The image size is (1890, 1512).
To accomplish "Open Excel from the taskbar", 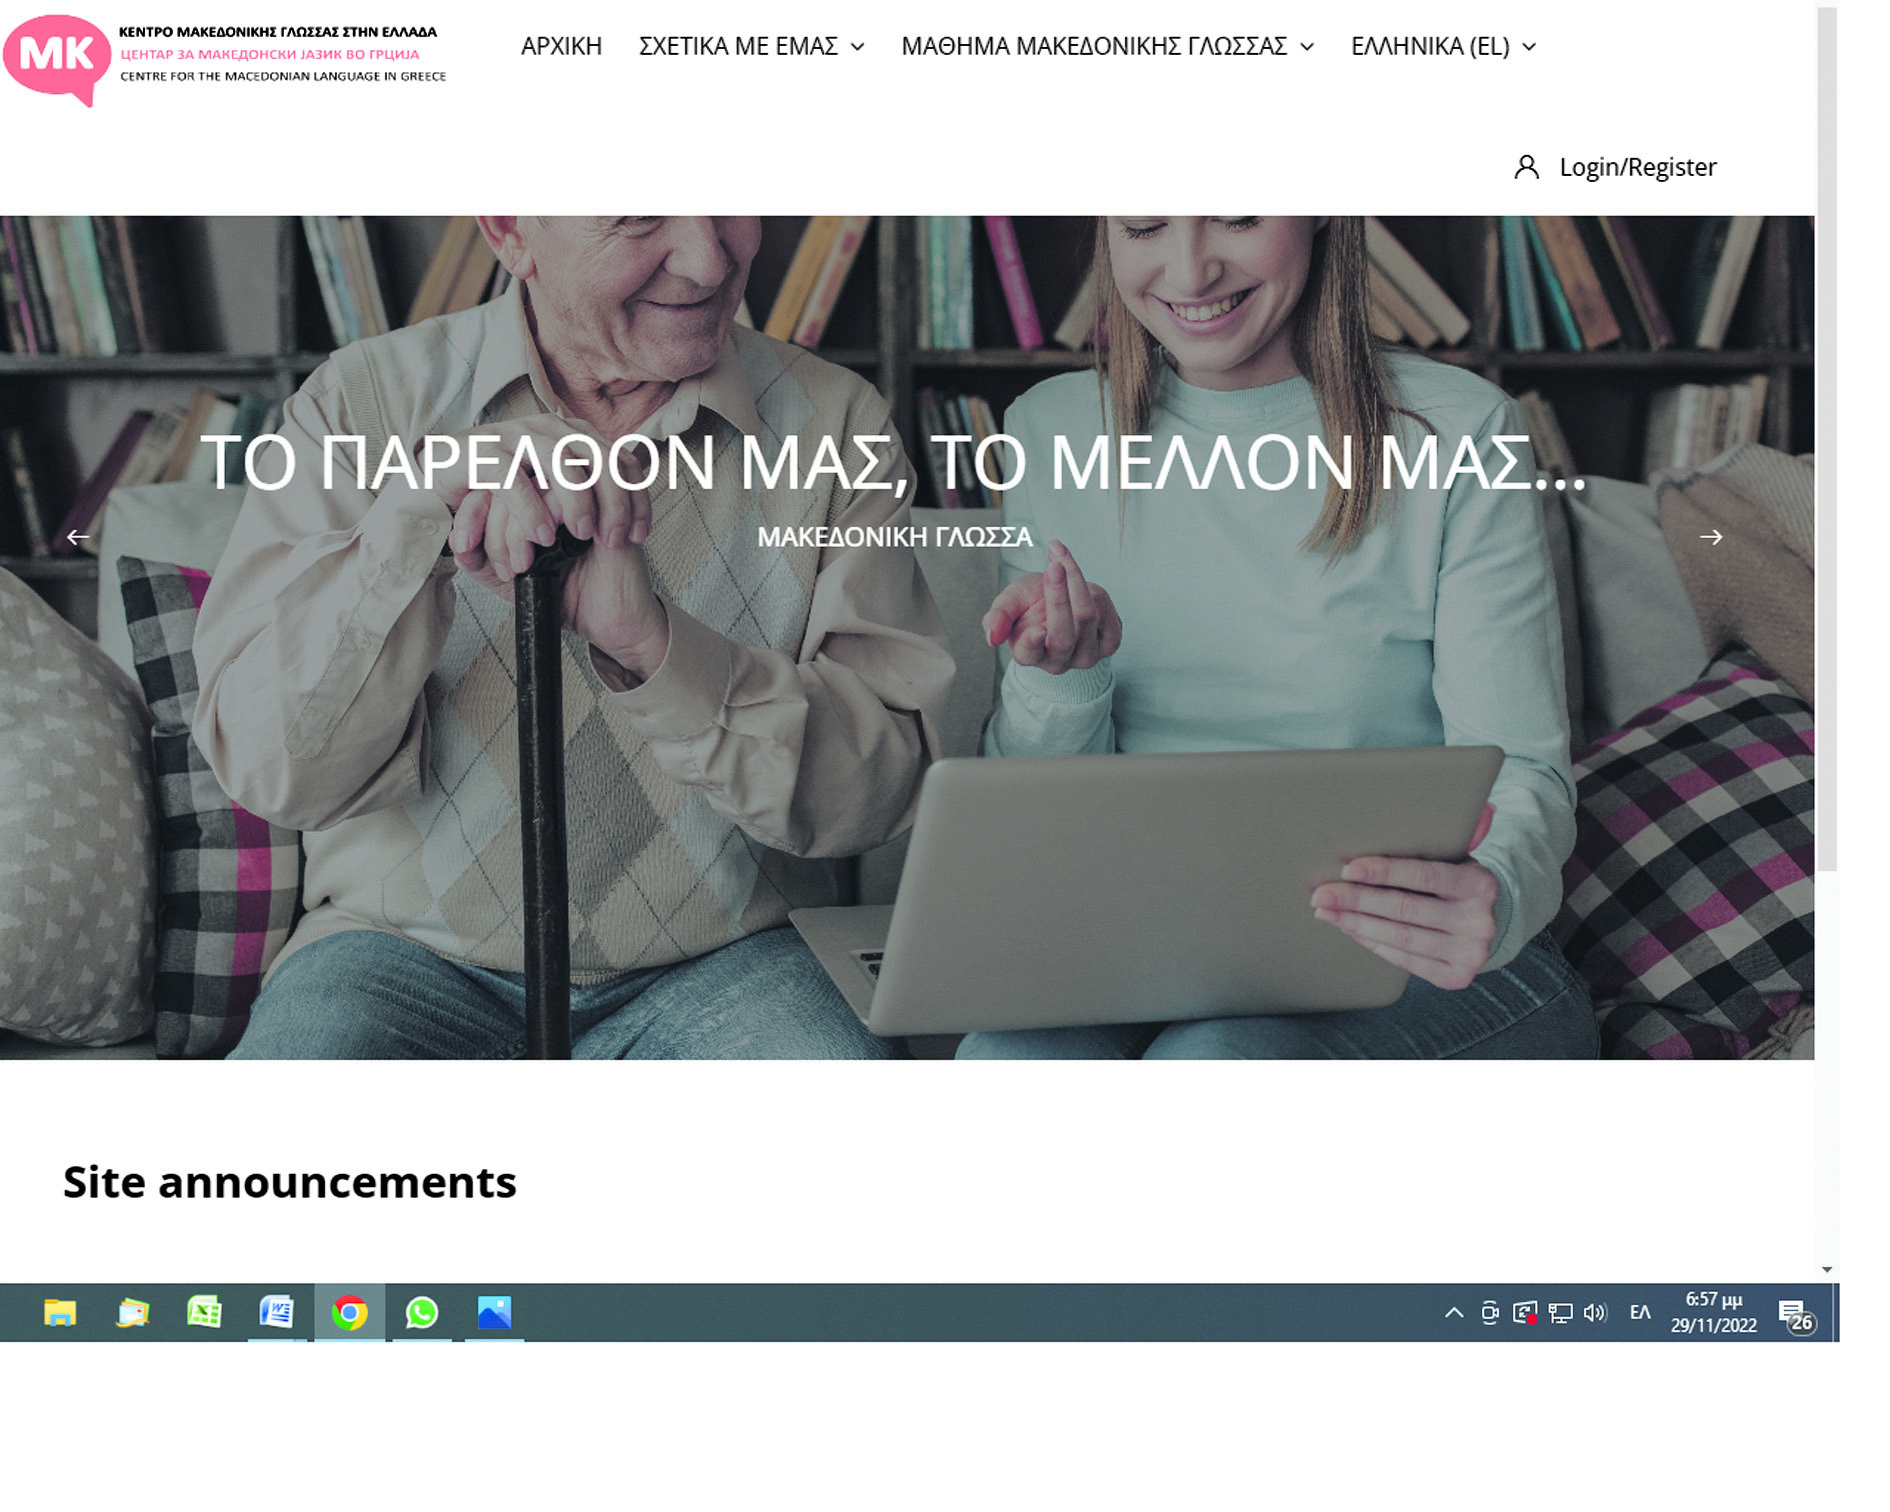I will tap(204, 1312).
